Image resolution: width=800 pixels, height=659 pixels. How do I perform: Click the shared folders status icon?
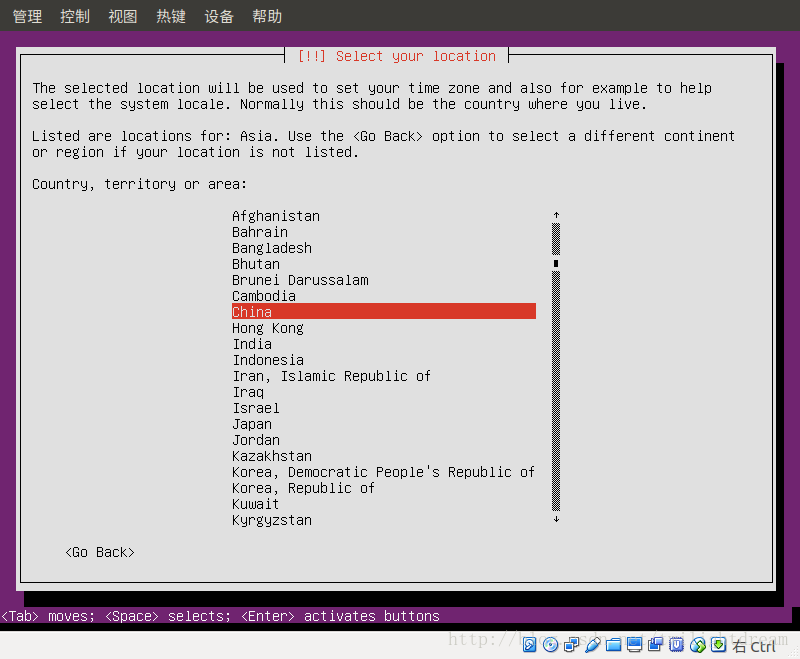pyautogui.click(x=614, y=645)
